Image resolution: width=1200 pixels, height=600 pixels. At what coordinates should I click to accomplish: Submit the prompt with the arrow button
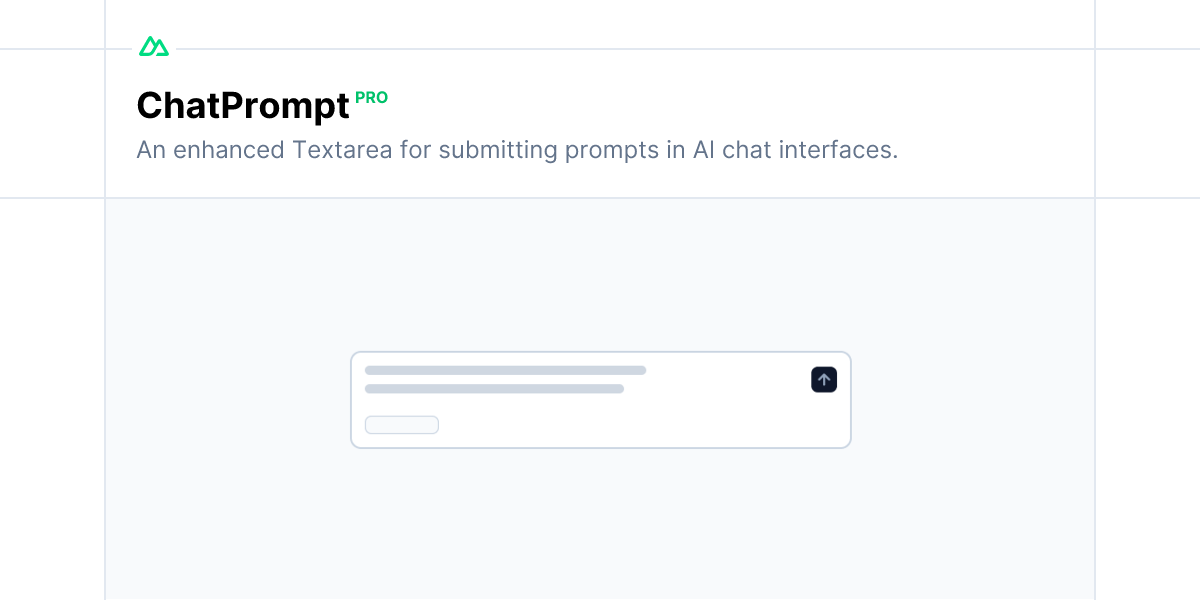(x=824, y=380)
